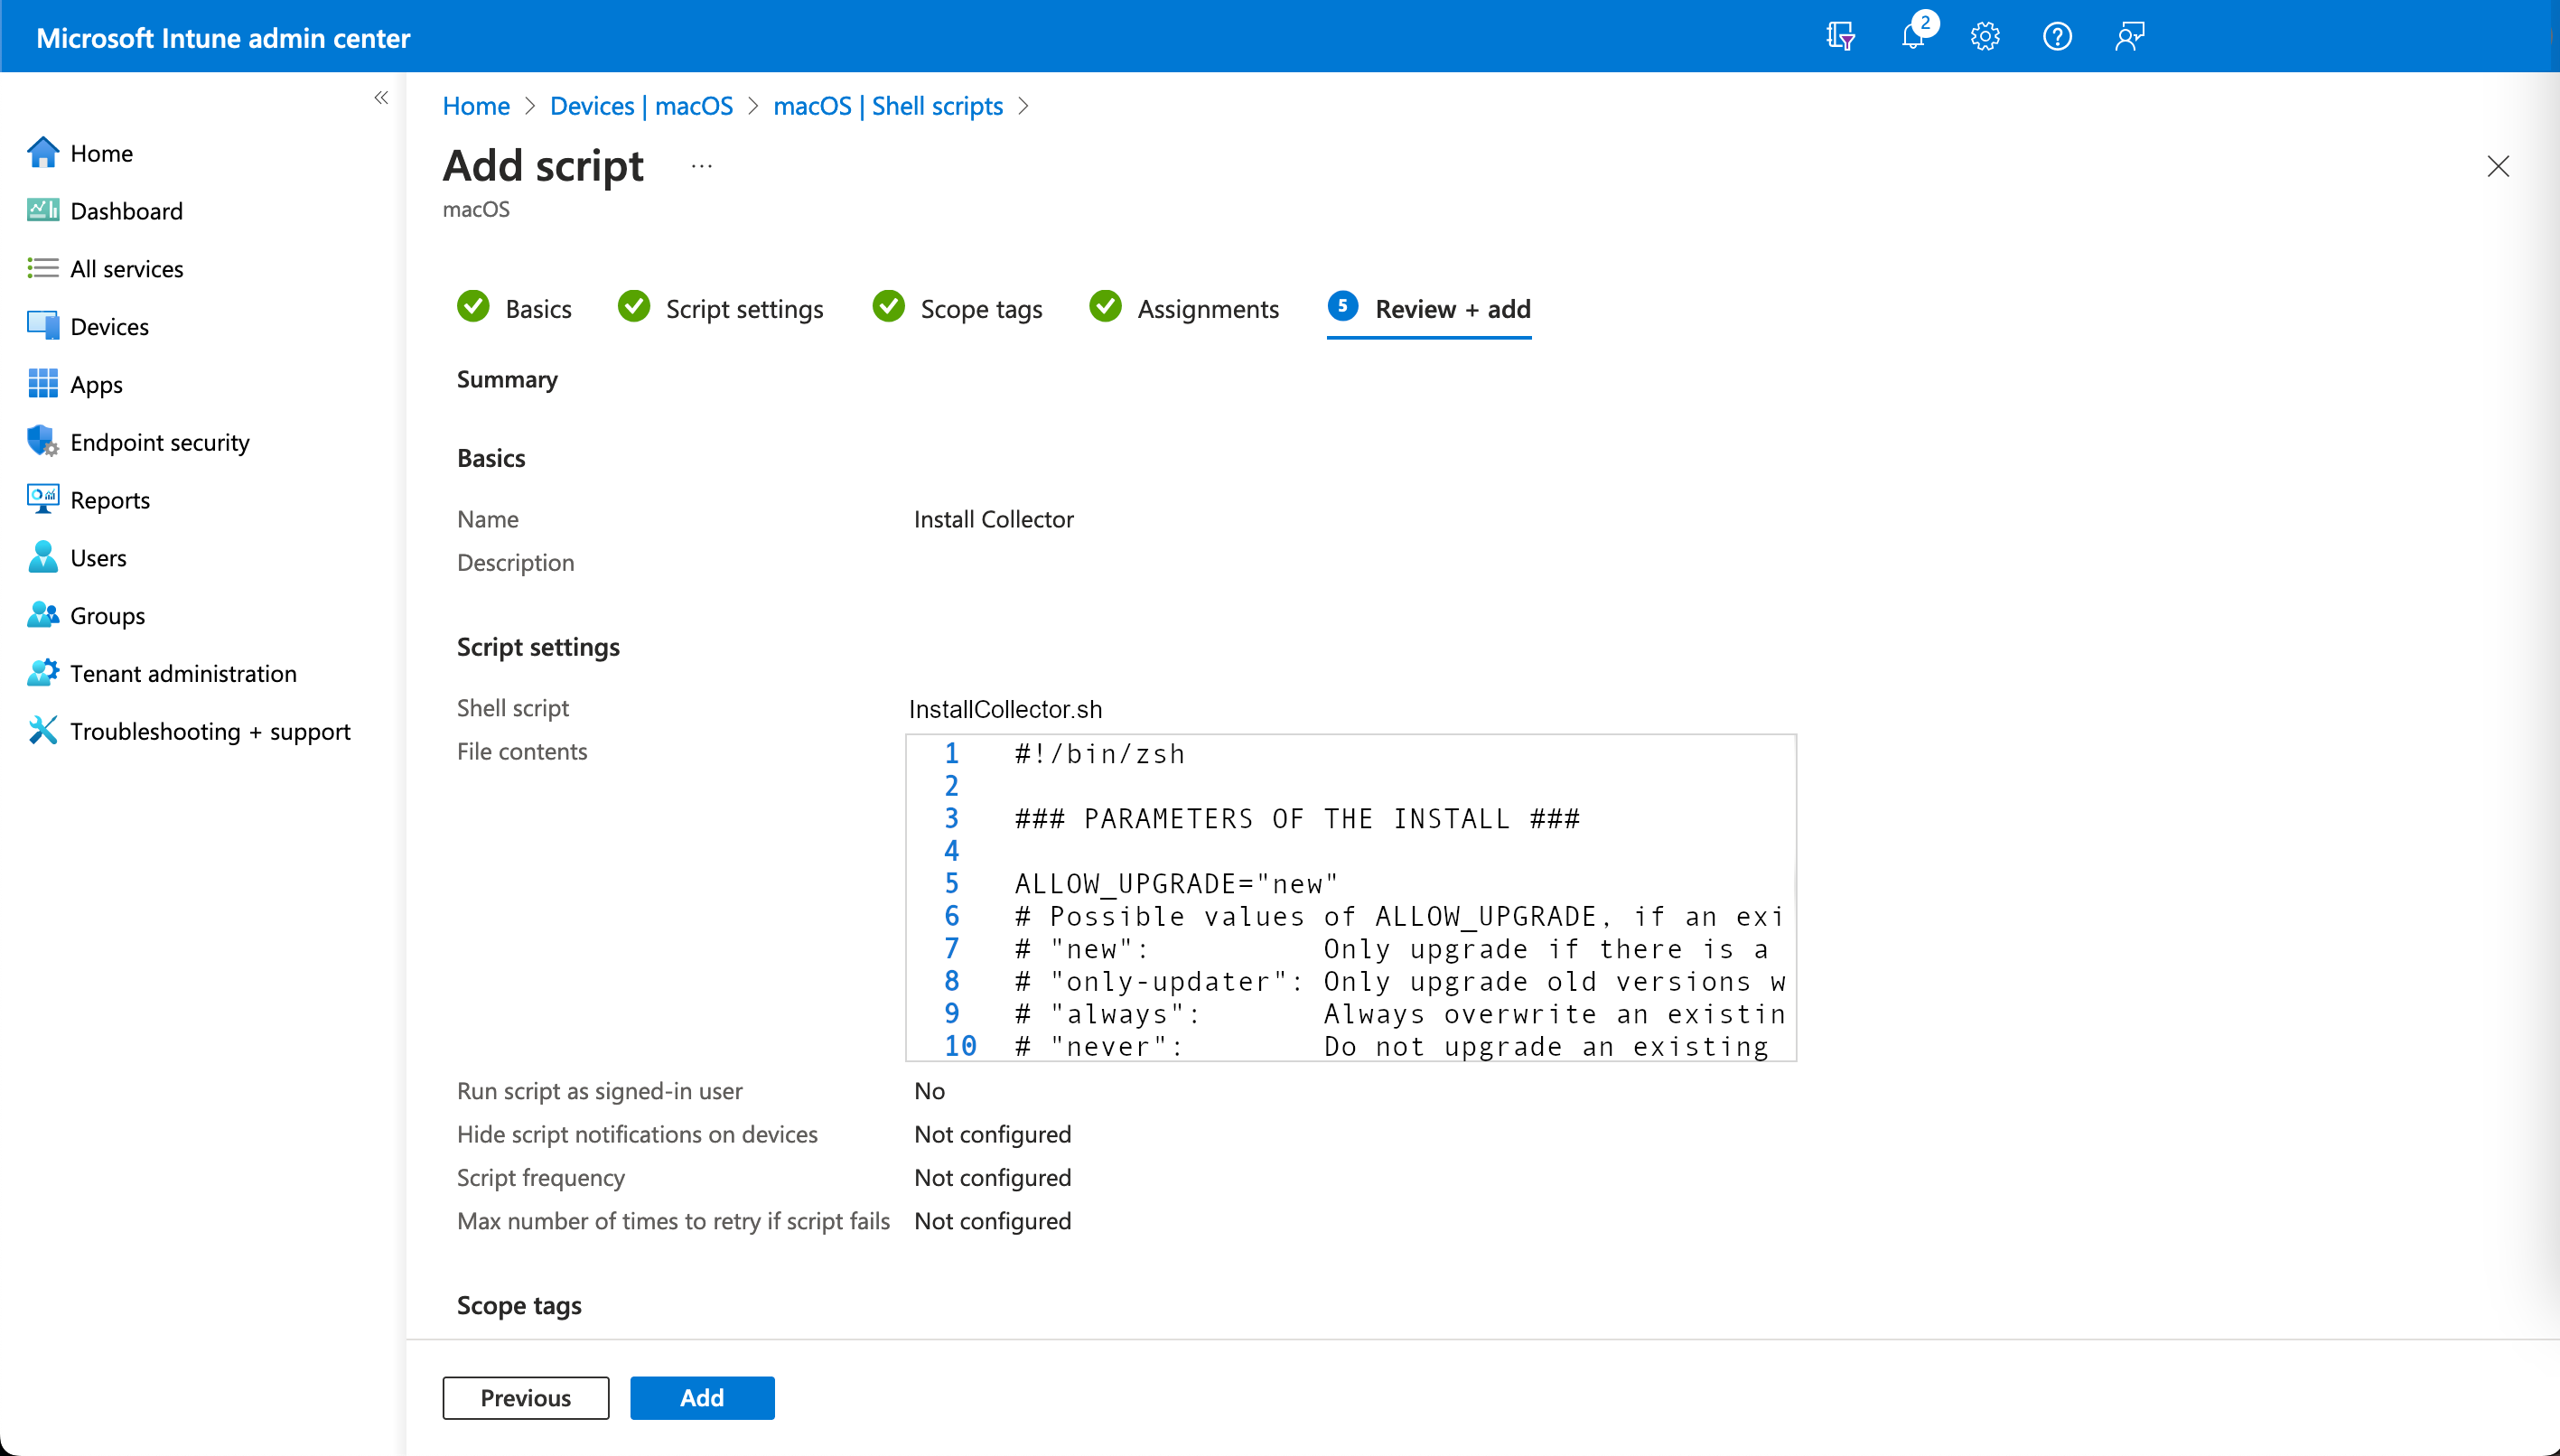Open Troubleshooting + support in sidebar
This screenshot has width=2560, height=1456.
click(210, 731)
